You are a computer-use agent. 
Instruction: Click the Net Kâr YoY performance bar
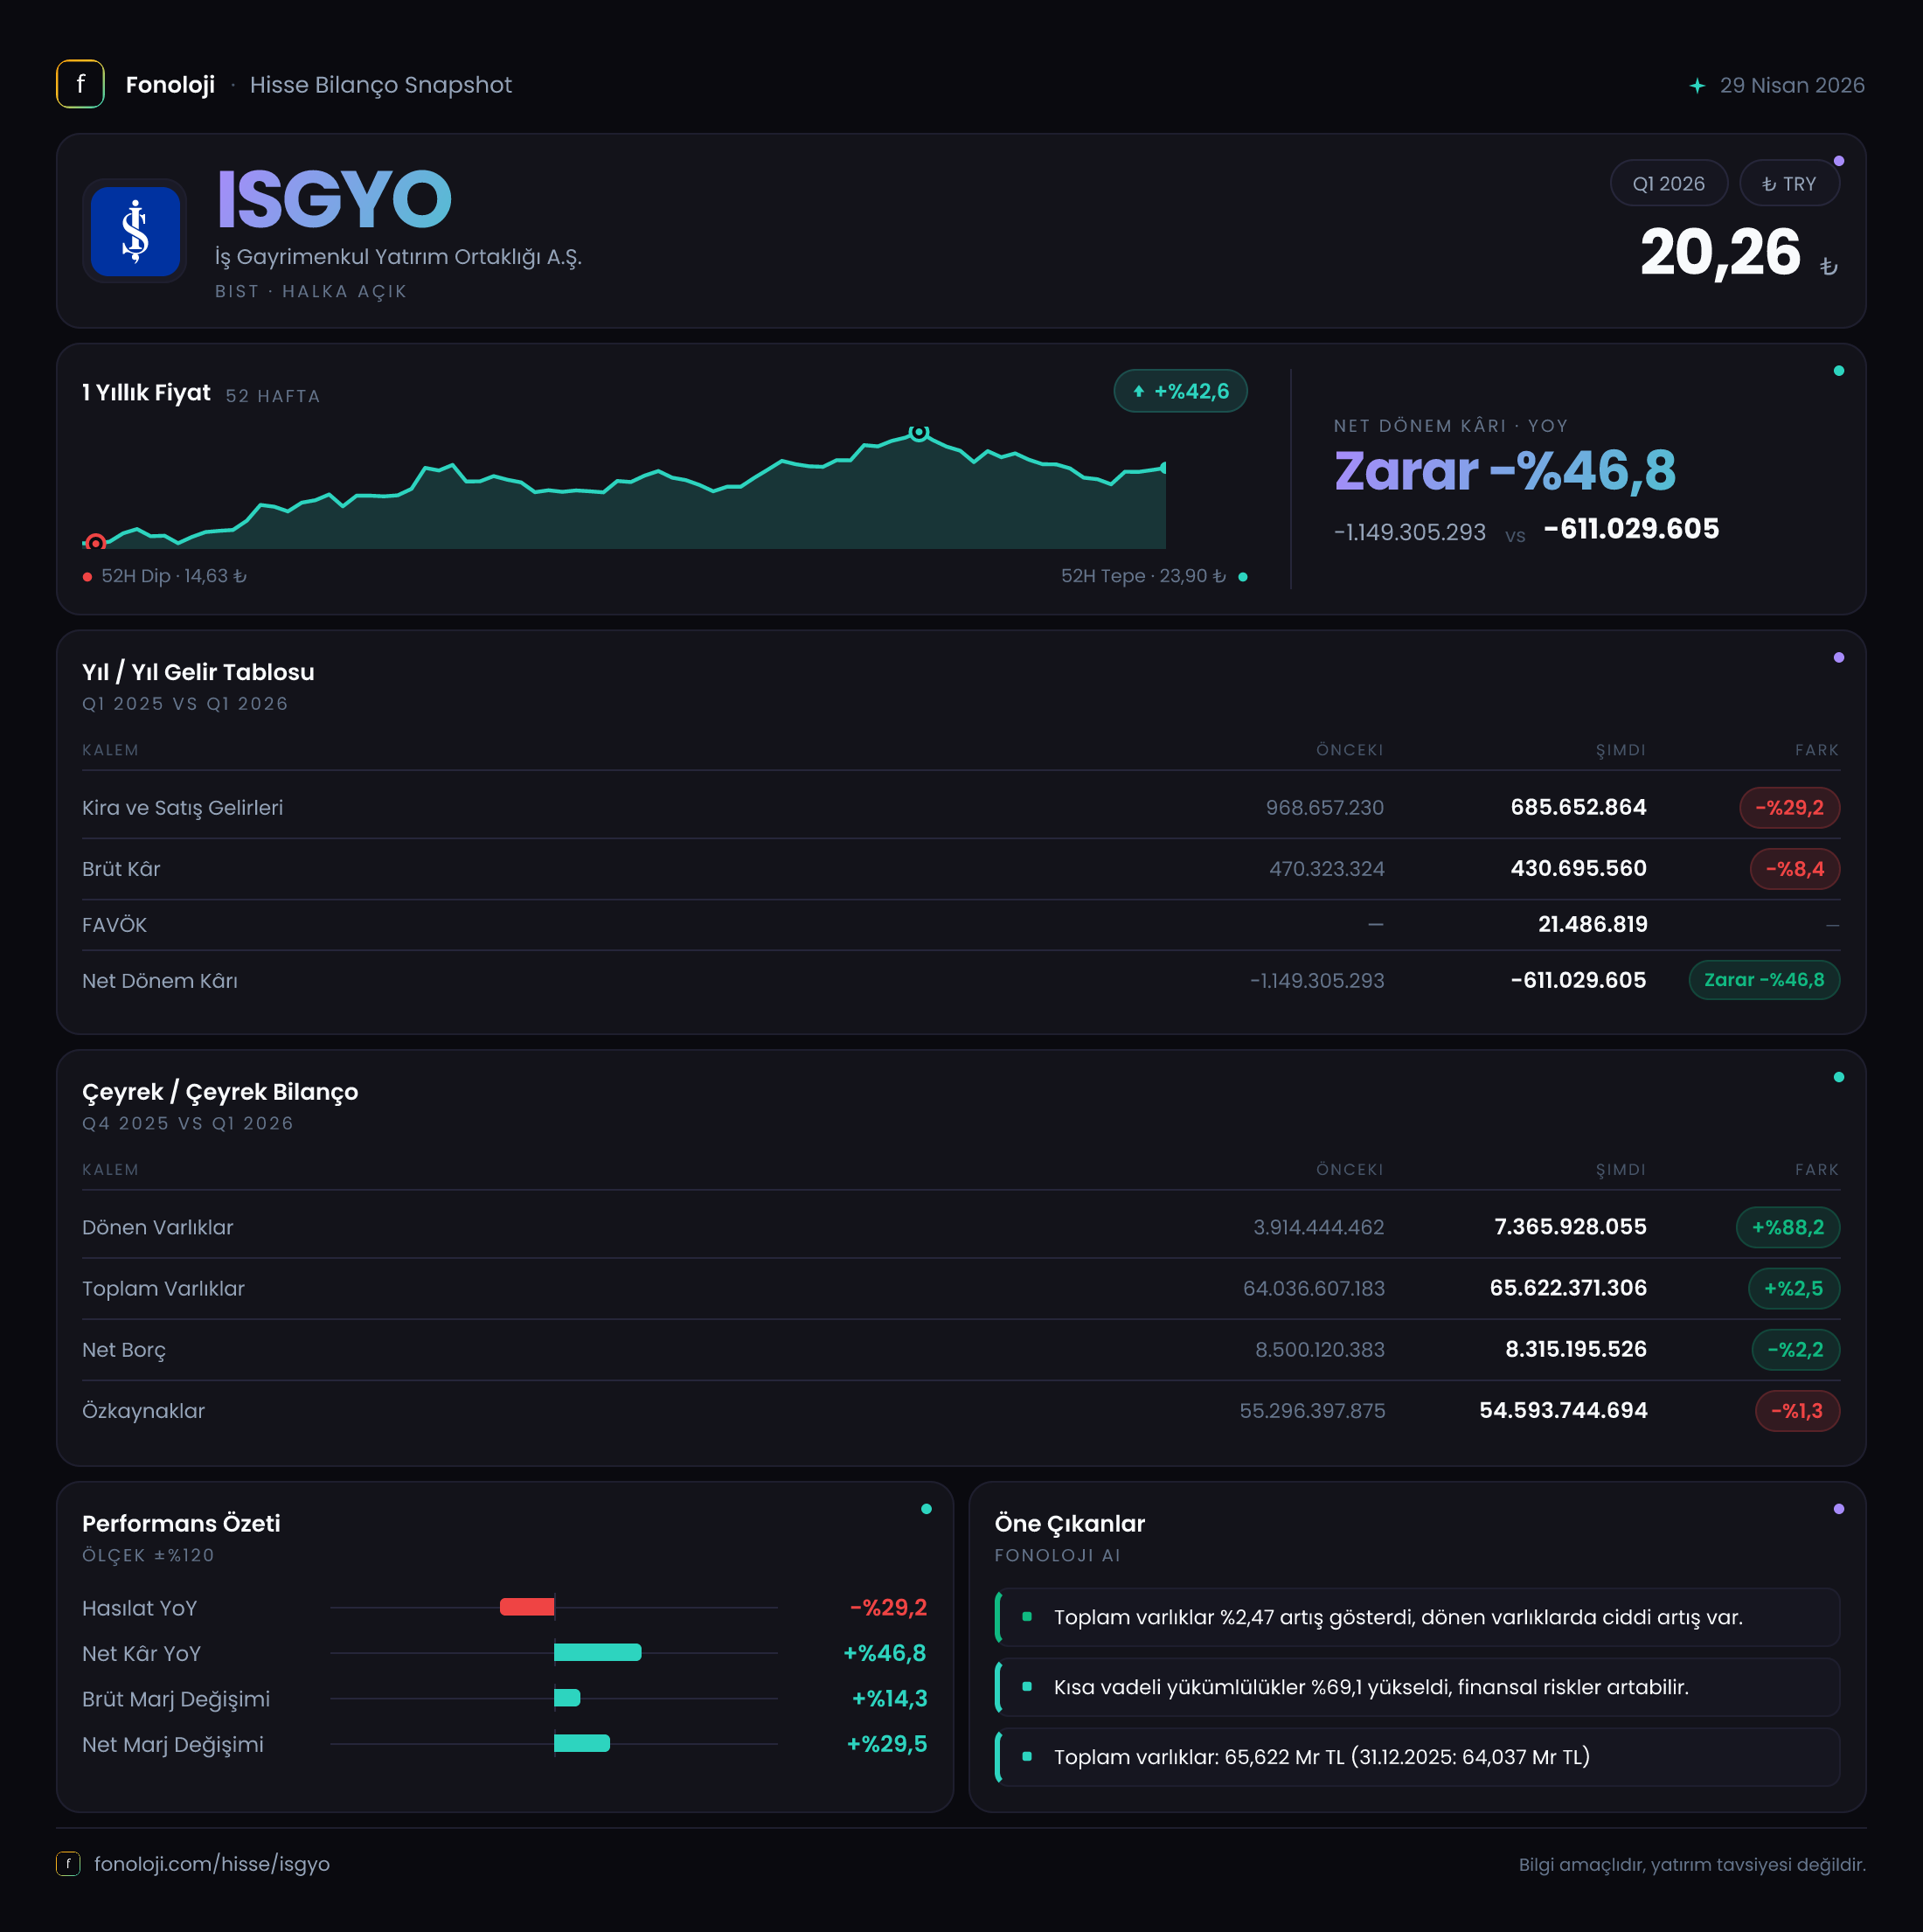click(x=598, y=1652)
